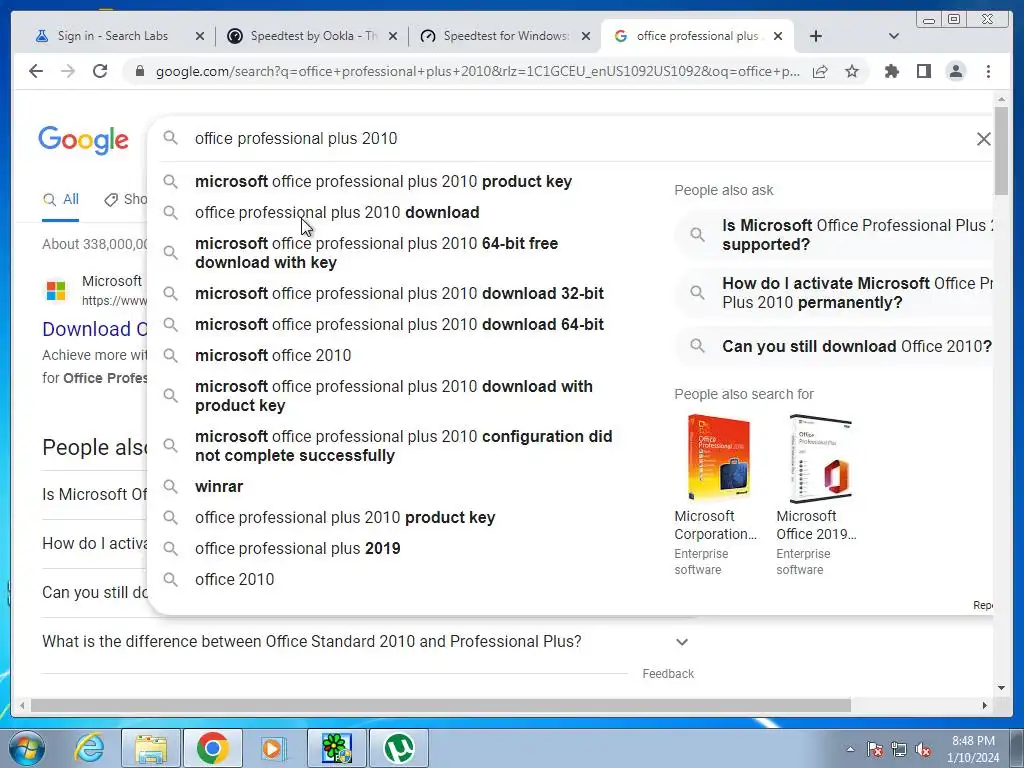This screenshot has width=1024, height=768.
Task: Click the Google logo
Action: coord(84,140)
